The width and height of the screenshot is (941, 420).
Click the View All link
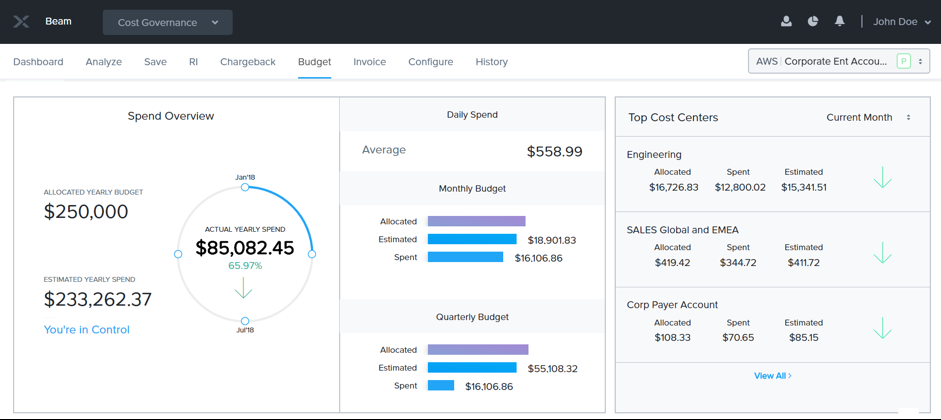(x=772, y=376)
